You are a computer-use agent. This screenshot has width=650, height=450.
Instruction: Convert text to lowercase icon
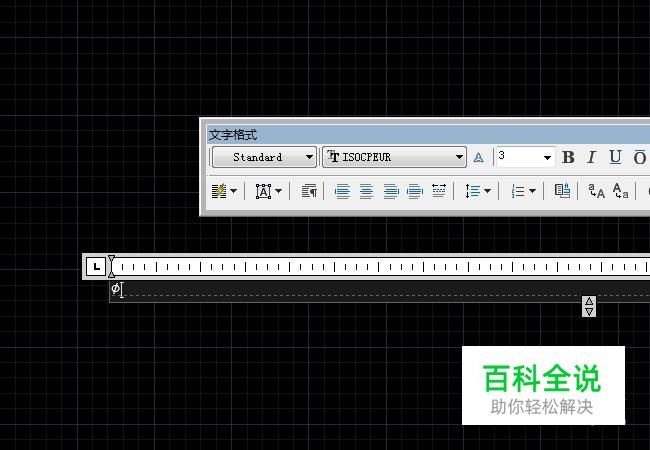(x=621, y=191)
